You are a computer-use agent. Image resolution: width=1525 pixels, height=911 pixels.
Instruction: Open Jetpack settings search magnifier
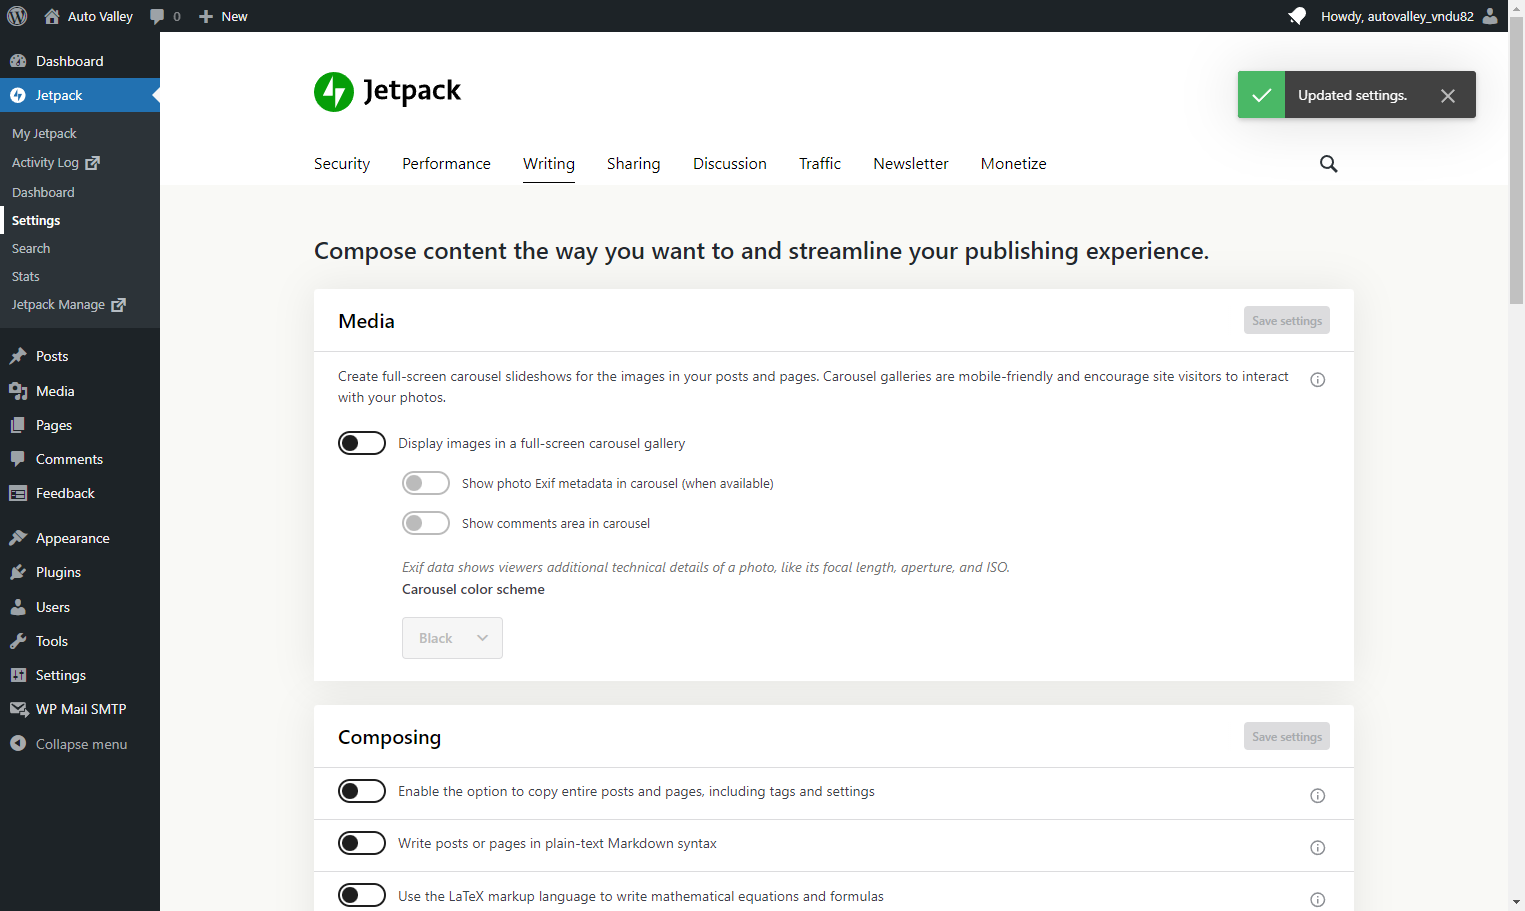pyautogui.click(x=1328, y=164)
